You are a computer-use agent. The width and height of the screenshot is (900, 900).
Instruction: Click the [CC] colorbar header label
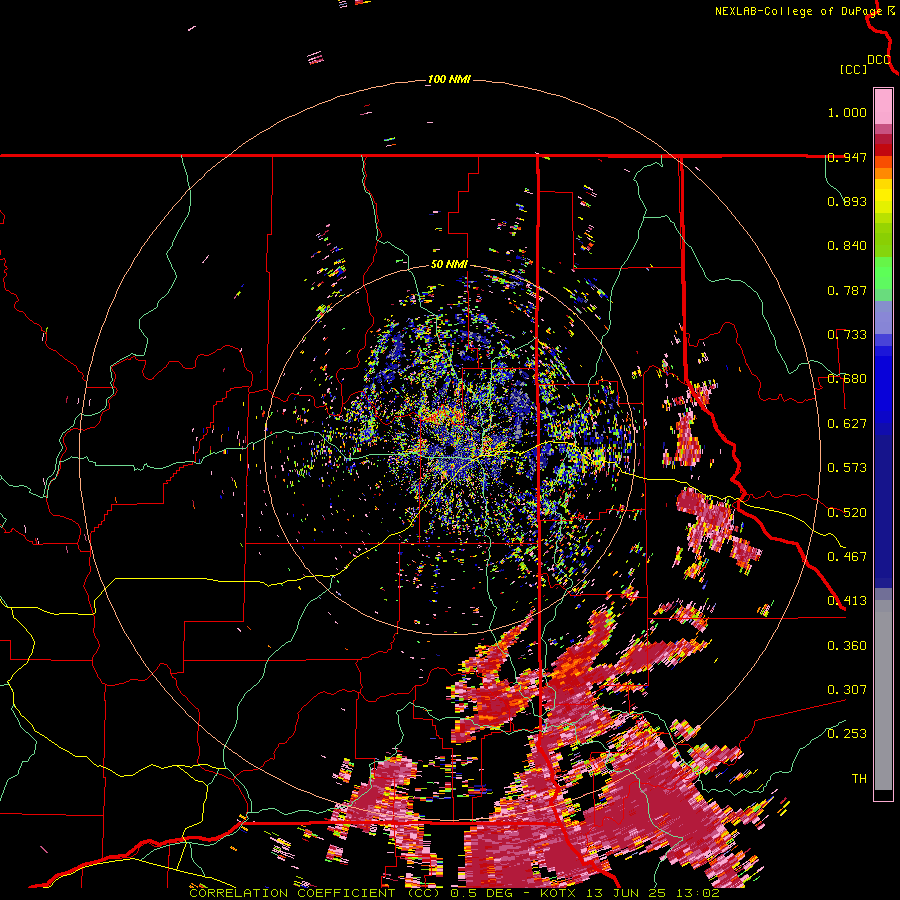[854, 69]
